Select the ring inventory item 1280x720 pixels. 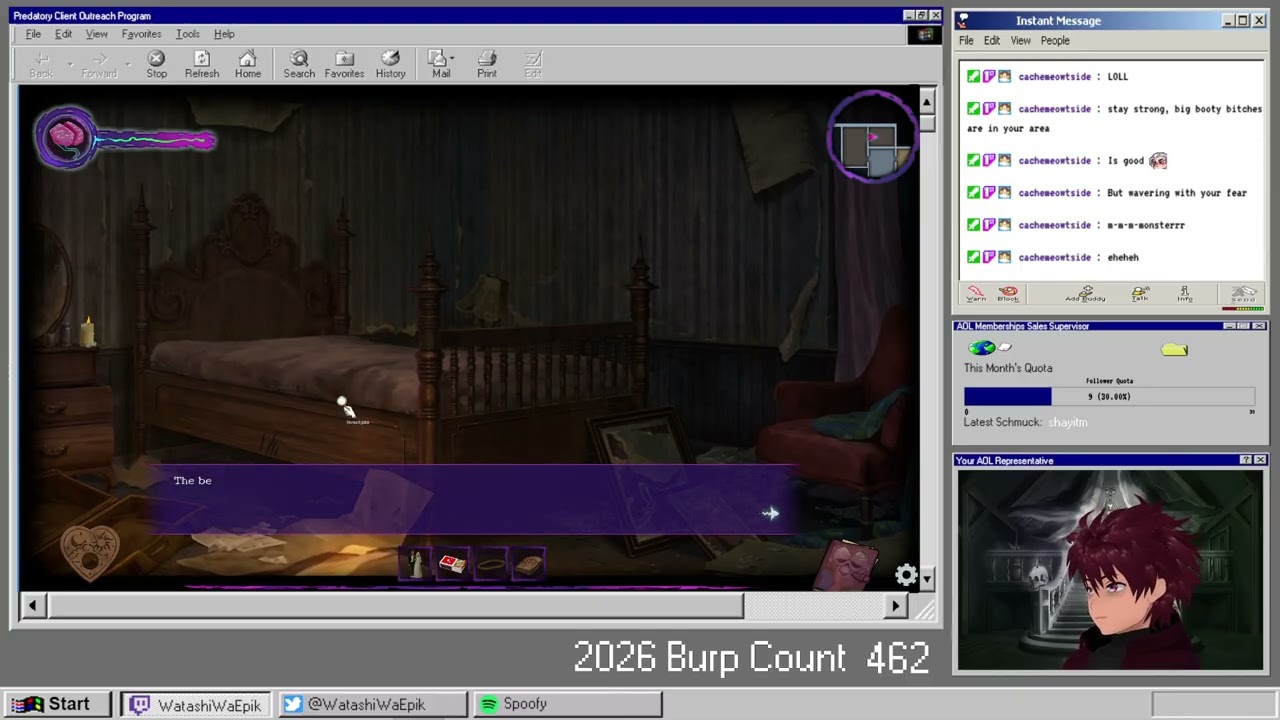pyautogui.click(x=490, y=564)
